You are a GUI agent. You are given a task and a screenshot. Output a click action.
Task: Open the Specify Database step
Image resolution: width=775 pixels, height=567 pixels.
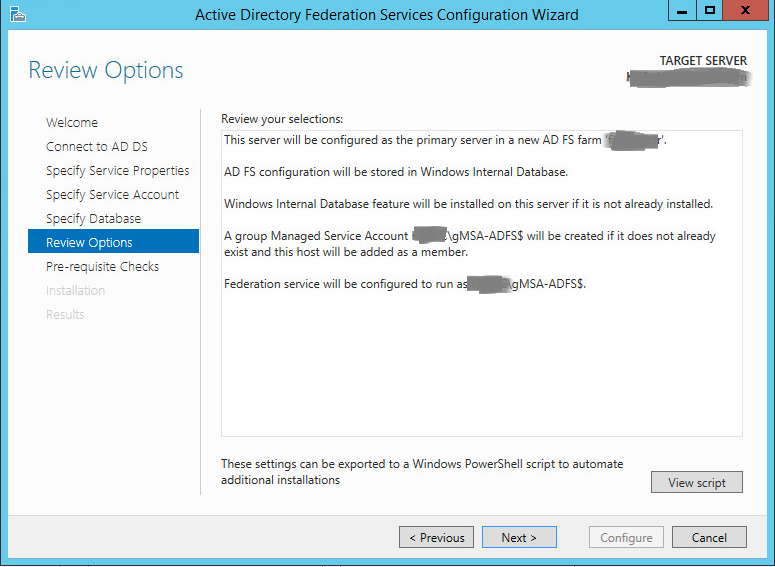[x=93, y=218]
